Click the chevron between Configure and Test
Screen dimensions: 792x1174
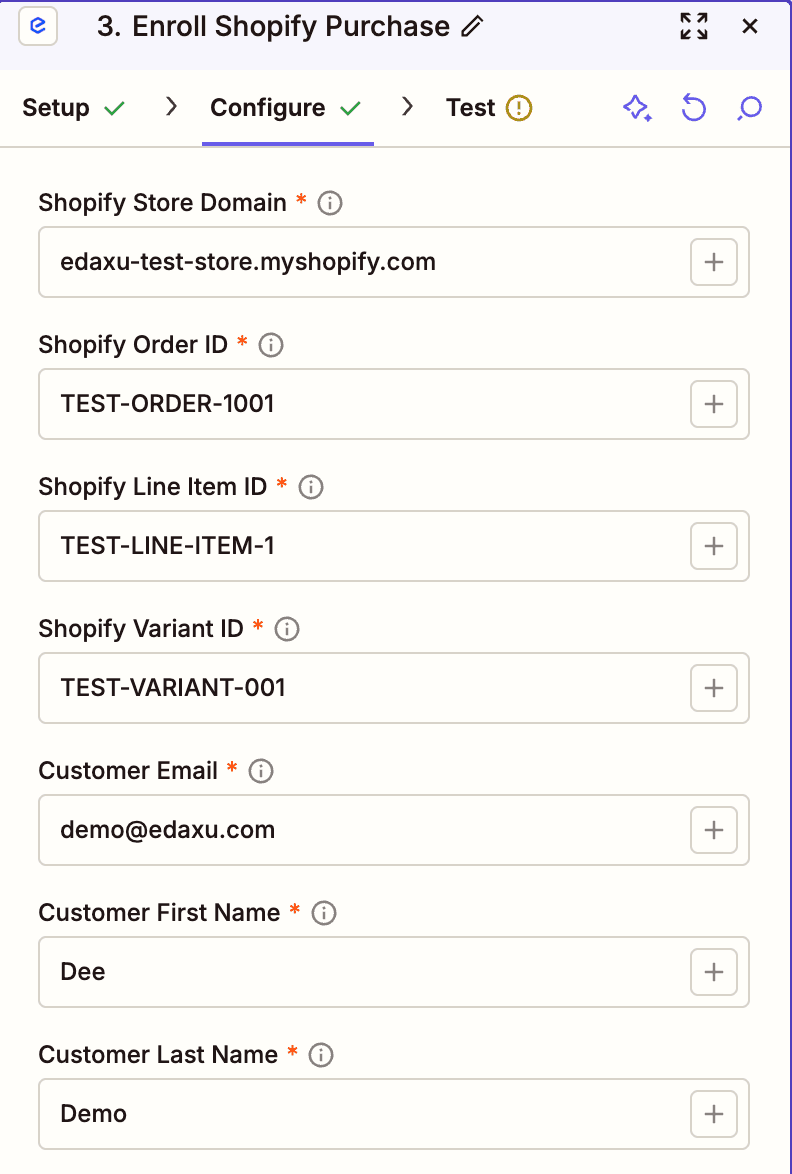[407, 108]
